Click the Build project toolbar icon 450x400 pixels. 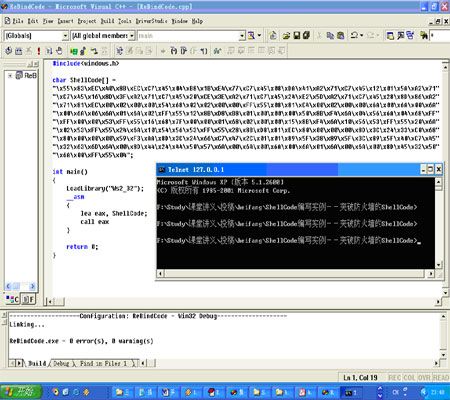pyautogui.click(x=19, y=51)
